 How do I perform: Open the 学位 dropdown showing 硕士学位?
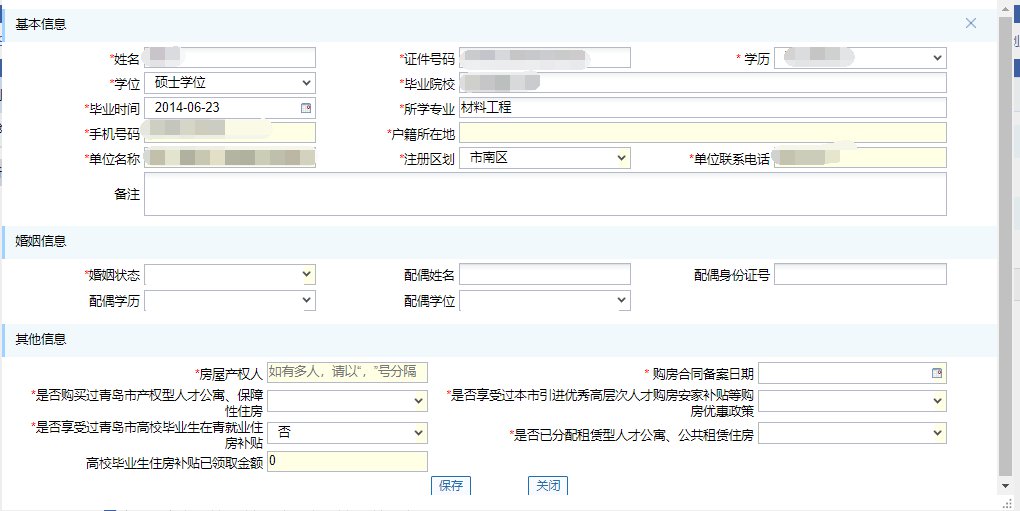[x=306, y=83]
